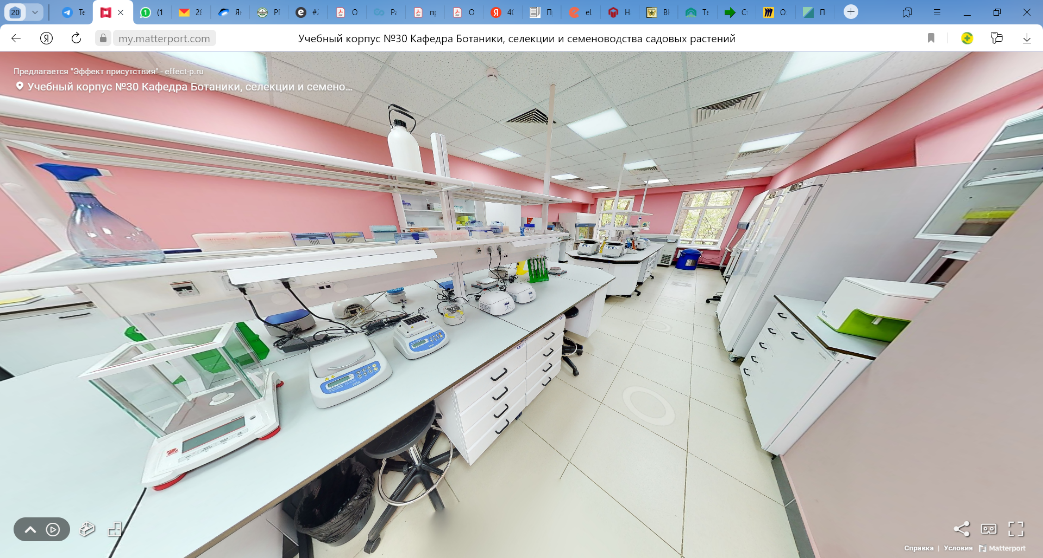This screenshot has height=558, width=1043.
Task: Open the Справка help link
Action: point(918,548)
